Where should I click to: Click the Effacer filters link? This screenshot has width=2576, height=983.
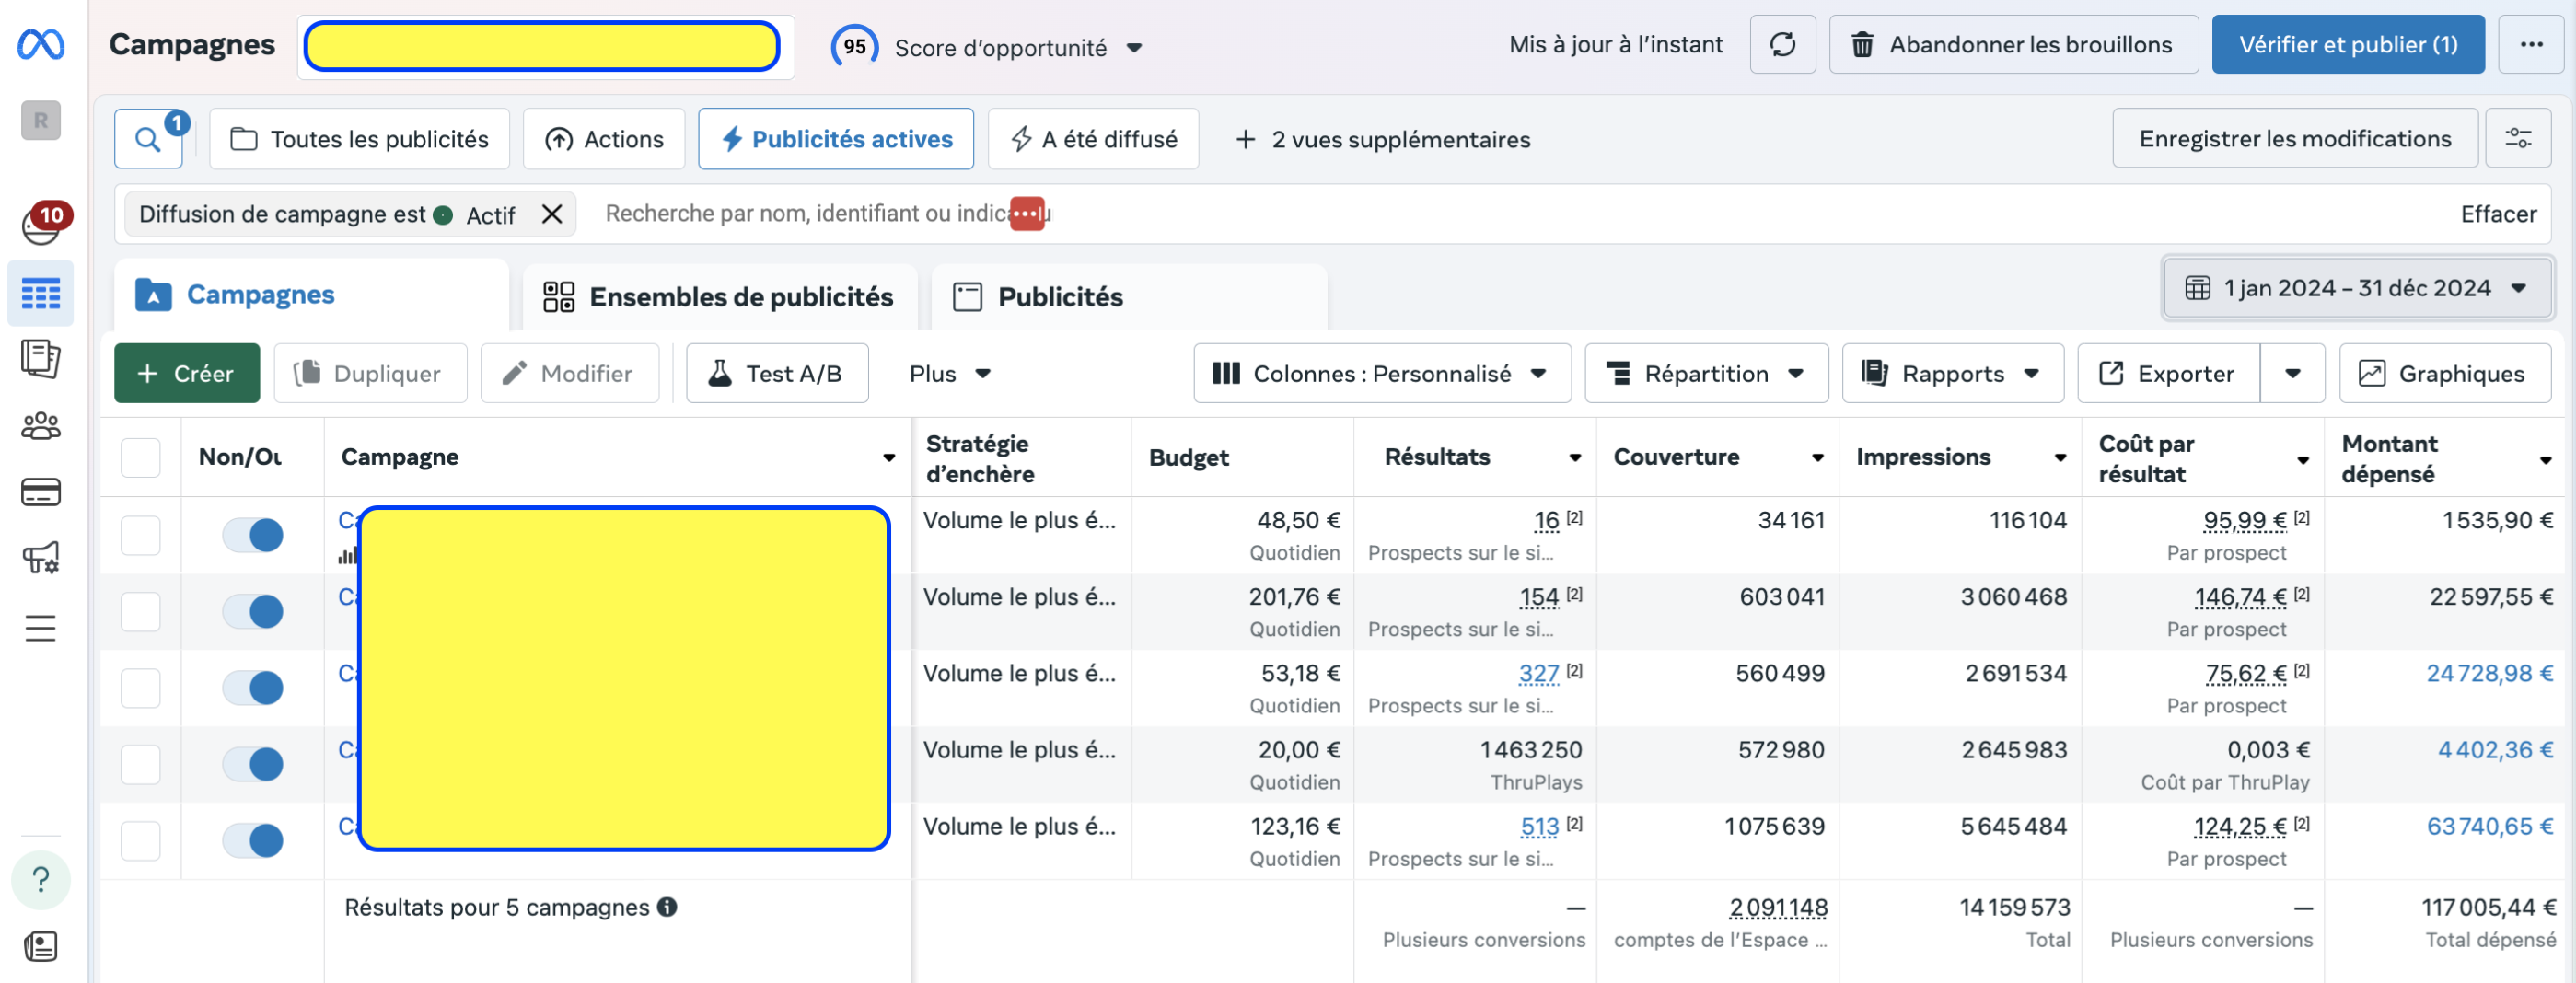coord(2497,214)
